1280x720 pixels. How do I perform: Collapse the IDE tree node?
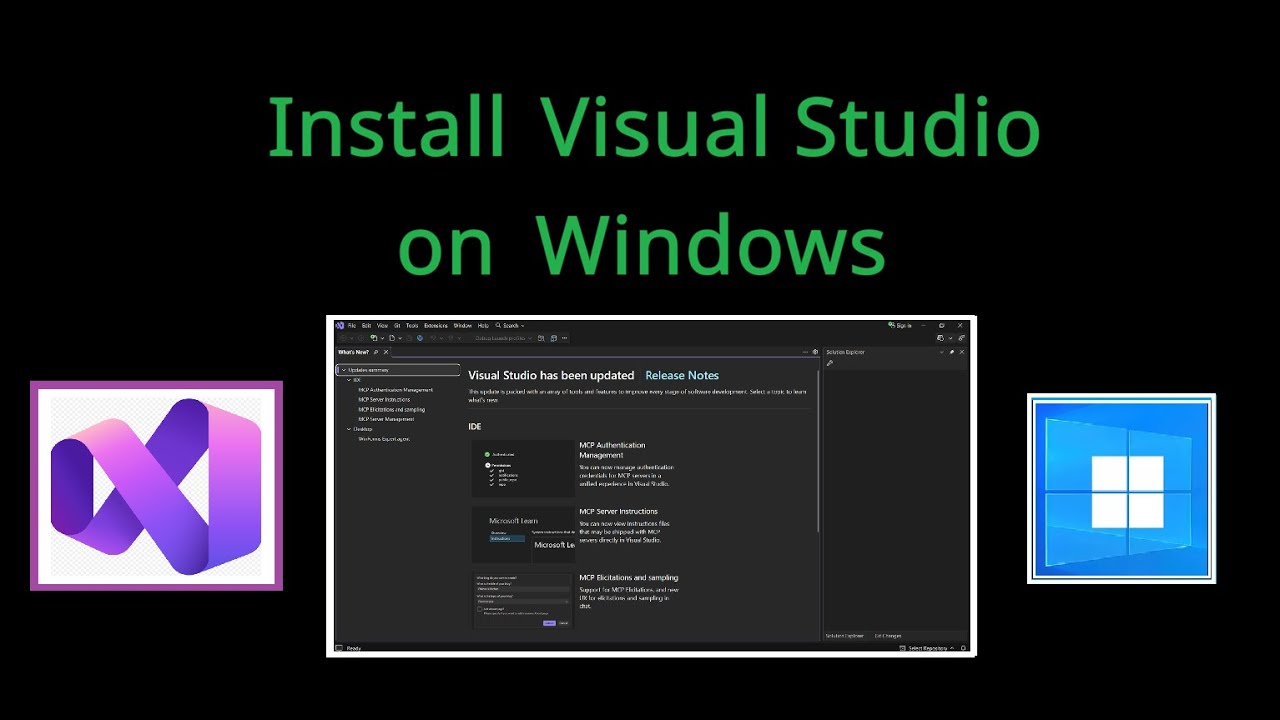click(x=350, y=380)
